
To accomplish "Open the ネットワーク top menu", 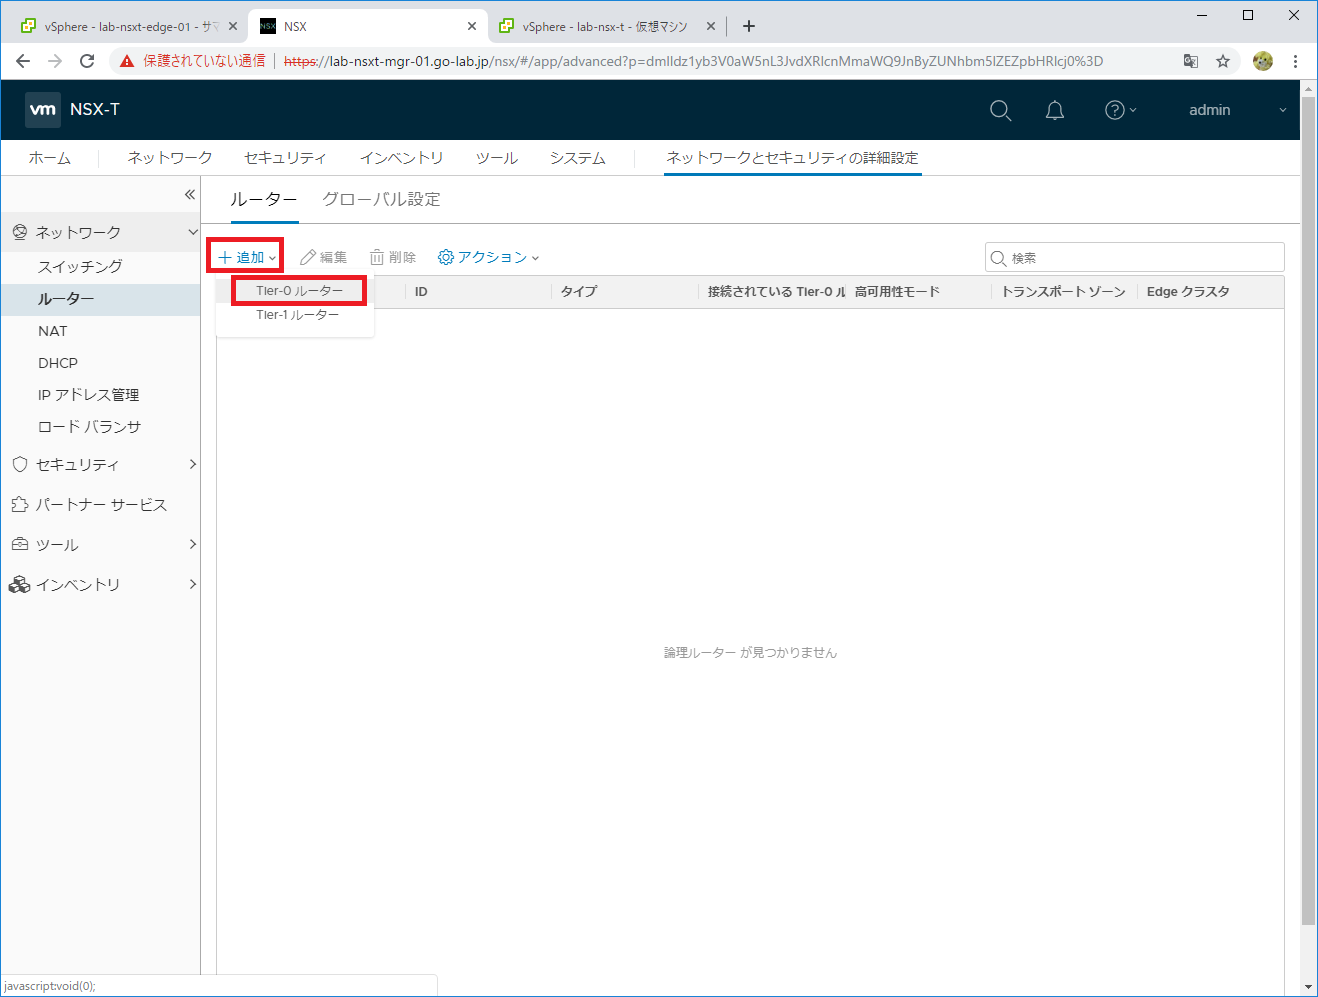I will coord(170,158).
